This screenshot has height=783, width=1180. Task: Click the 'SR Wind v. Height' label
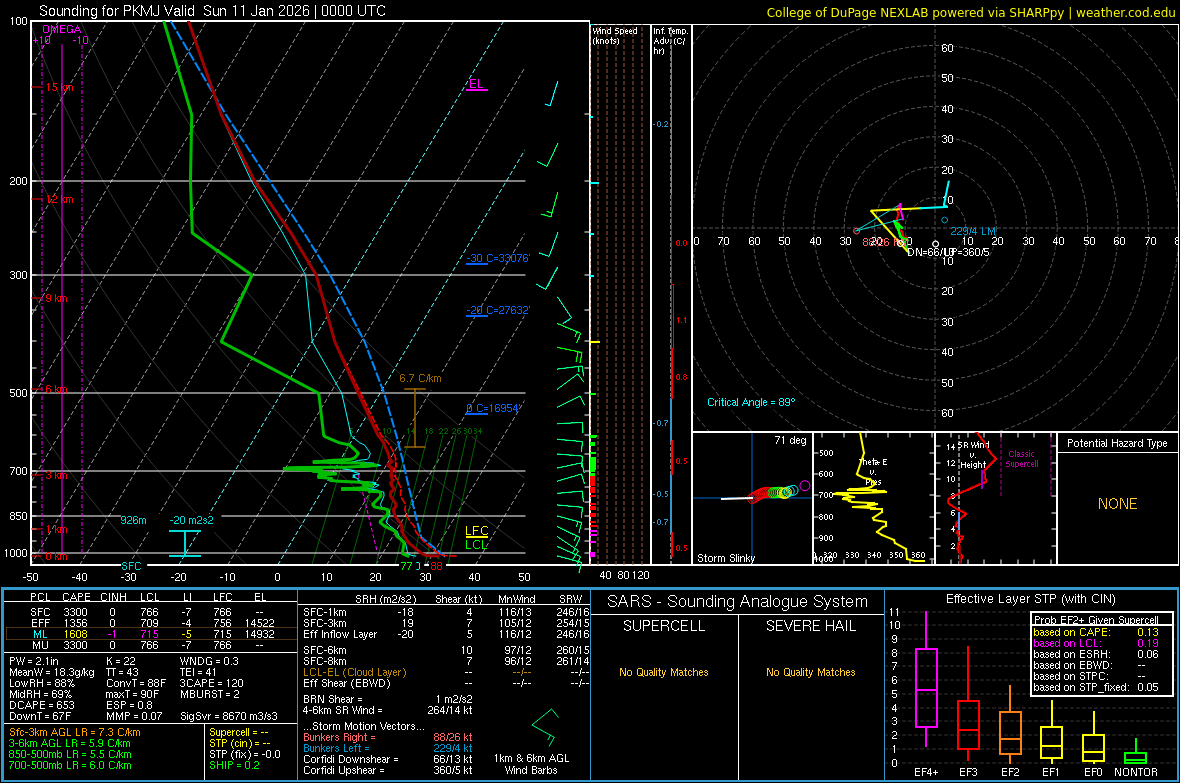[x=973, y=455]
